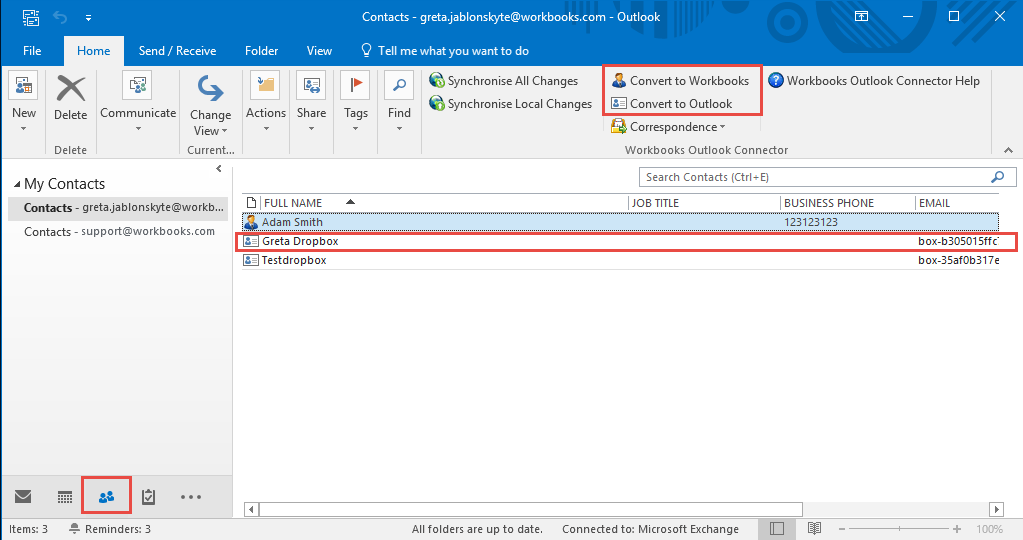The height and width of the screenshot is (540, 1023).
Task: Click the Testdropbox contact card icon
Action: tap(251, 260)
